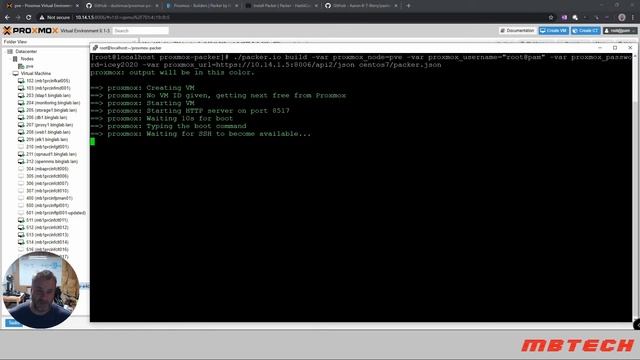Image resolution: width=640 pixels, height=360 pixels.
Task: Click 'Typing the boot command' terminal line
Action: [x=169, y=126]
